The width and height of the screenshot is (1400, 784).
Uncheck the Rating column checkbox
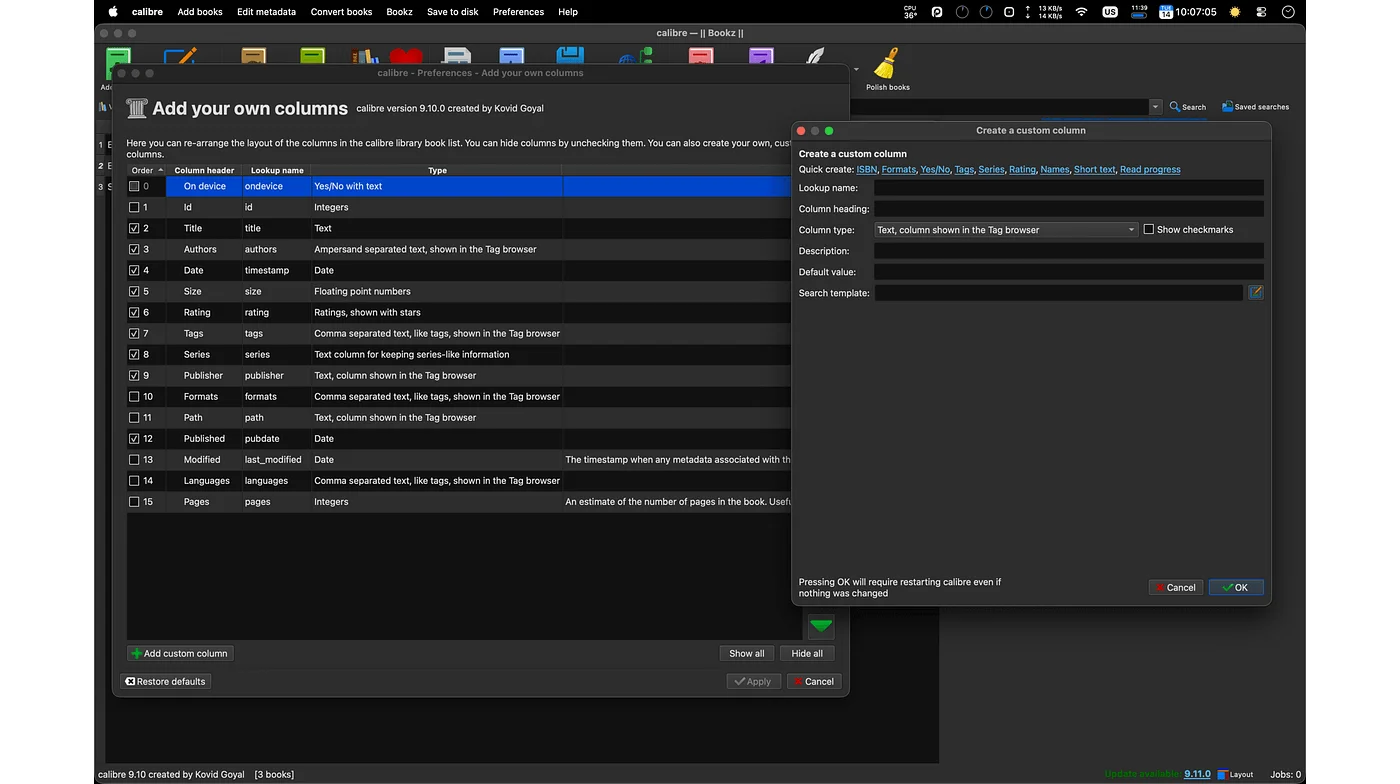(x=134, y=312)
